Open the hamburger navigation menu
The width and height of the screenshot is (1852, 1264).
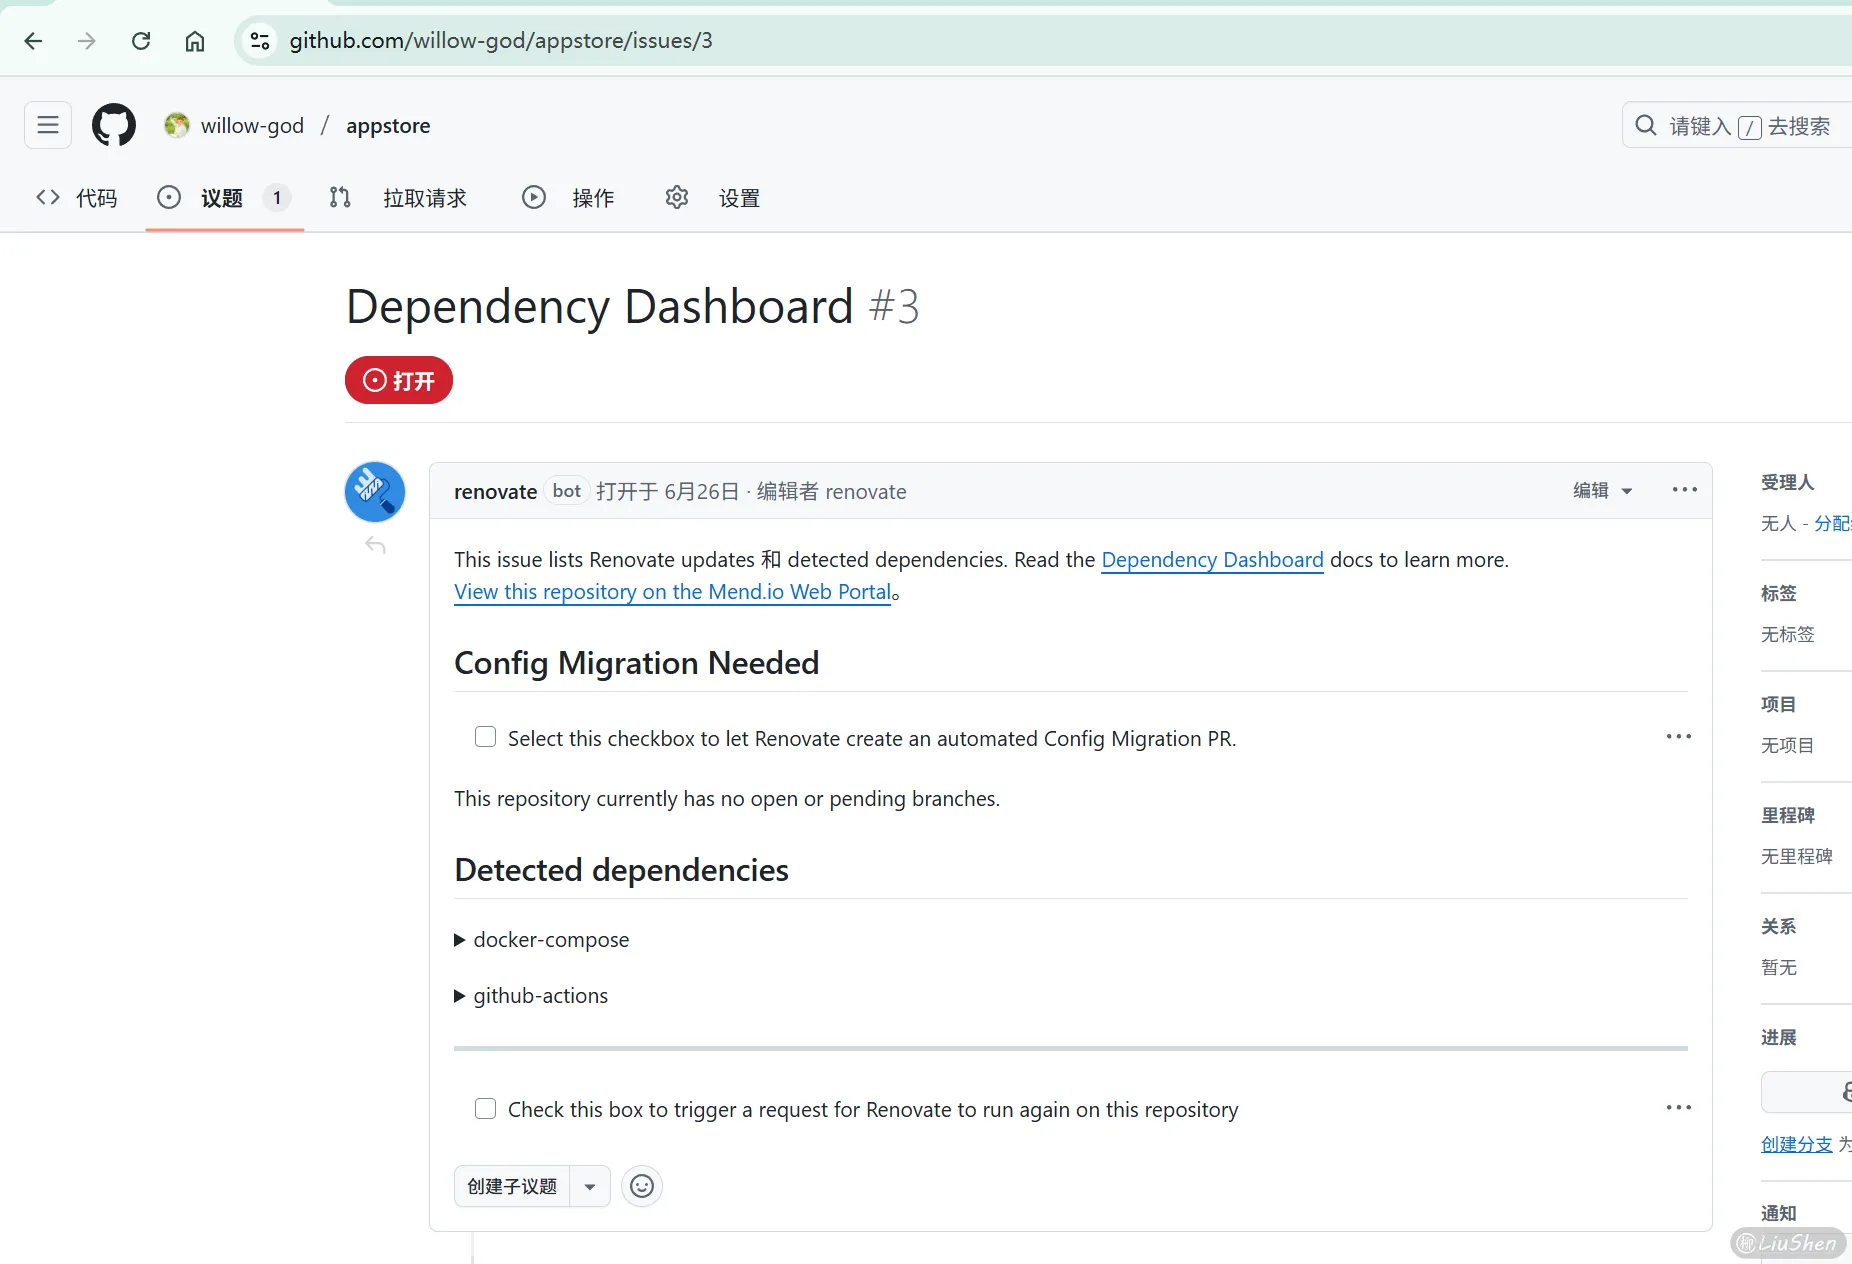[48, 125]
